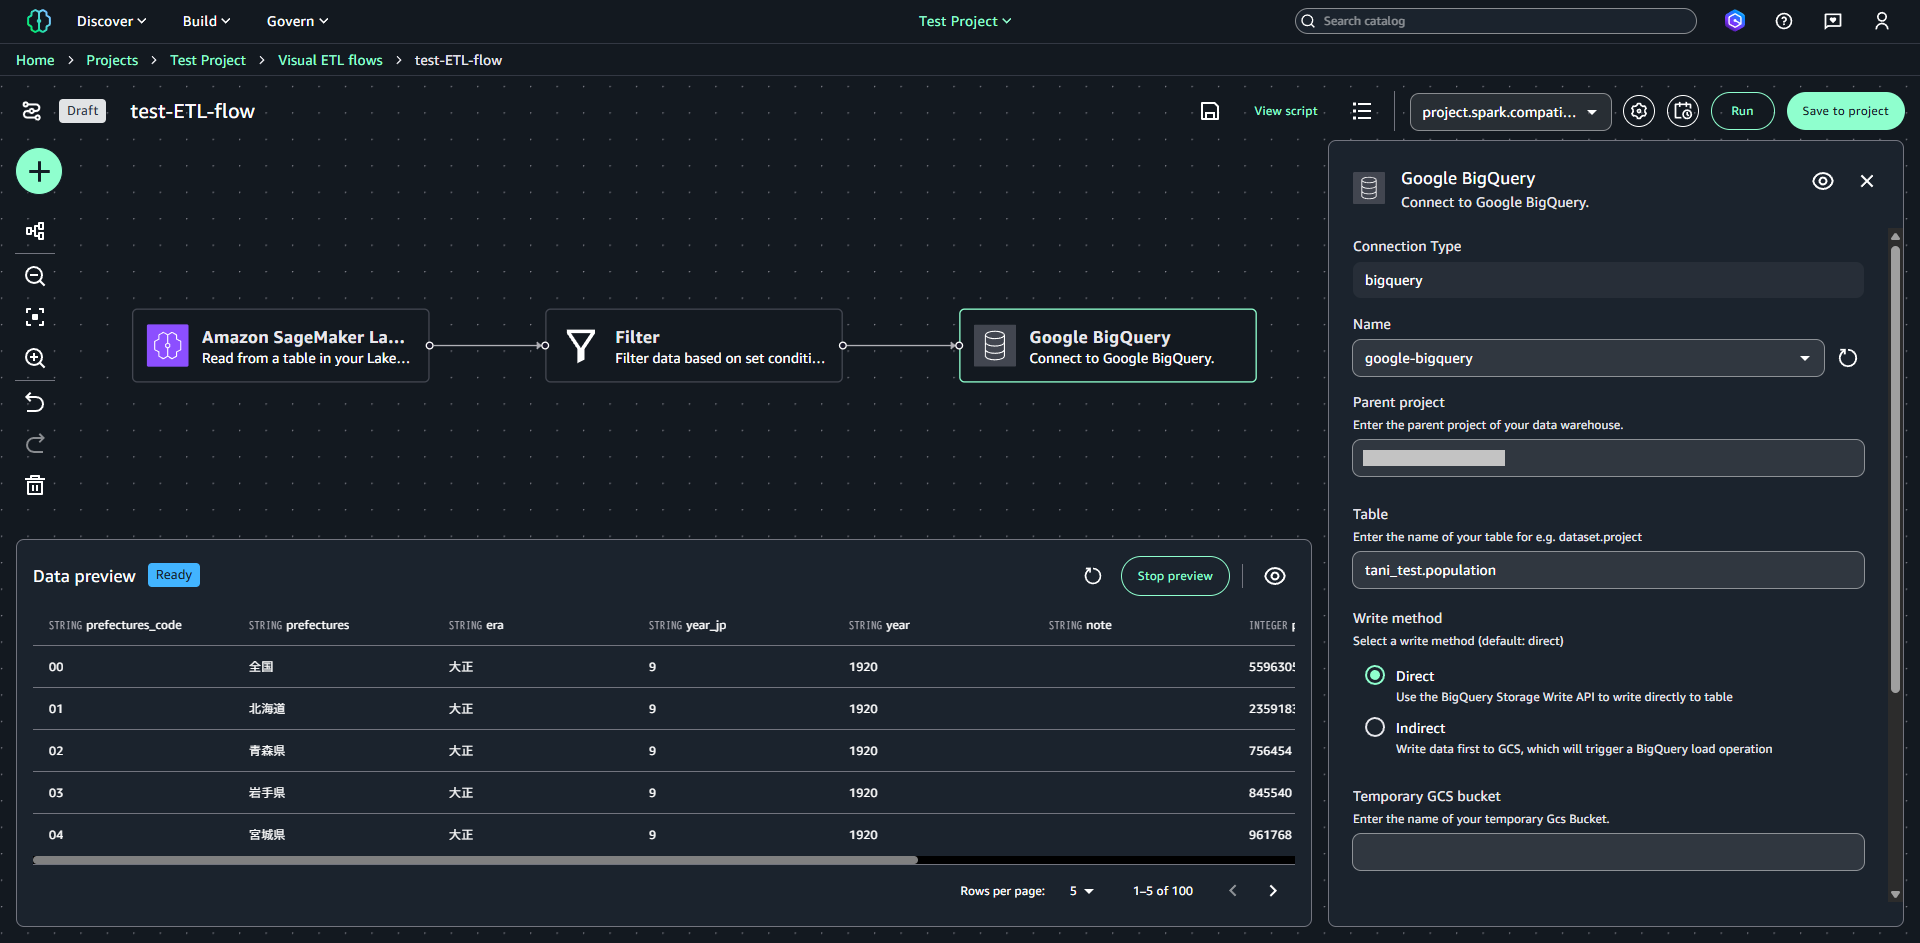
Task: Open Test Project breadcrumb link
Action: click(x=208, y=60)
